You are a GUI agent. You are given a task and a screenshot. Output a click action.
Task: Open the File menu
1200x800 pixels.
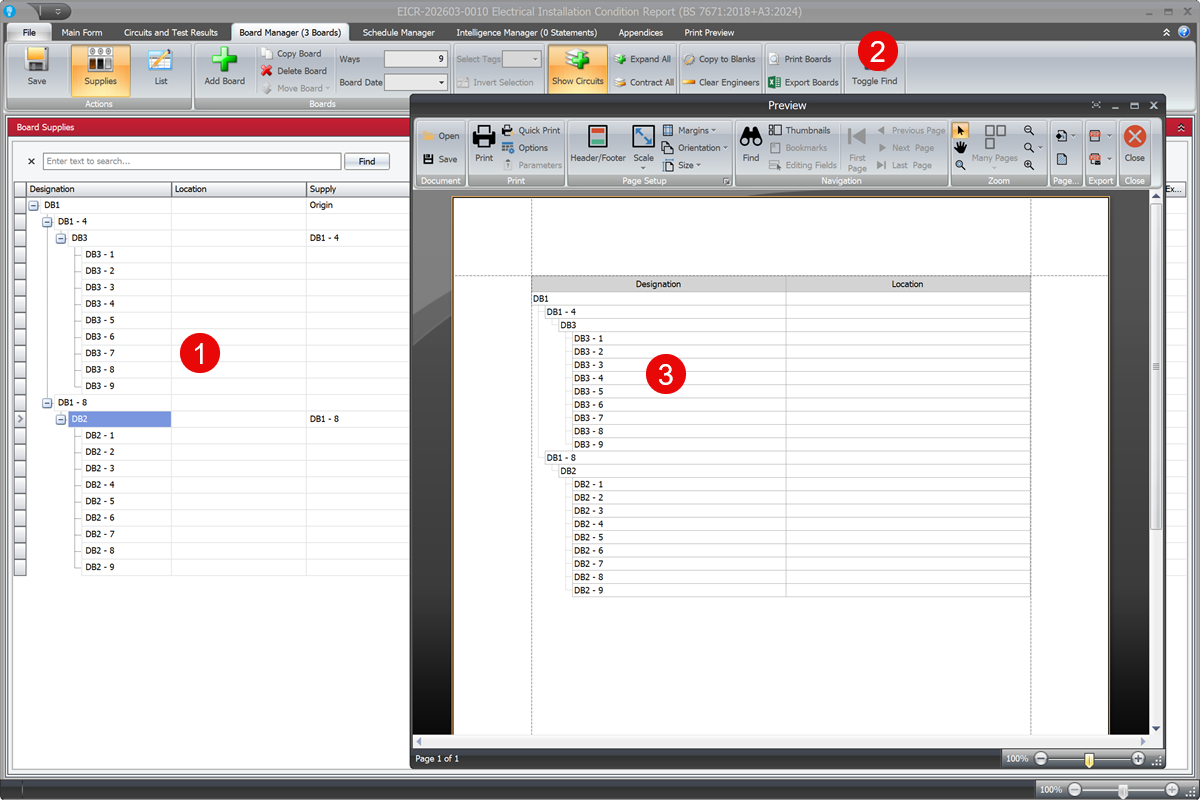[28, 32]
